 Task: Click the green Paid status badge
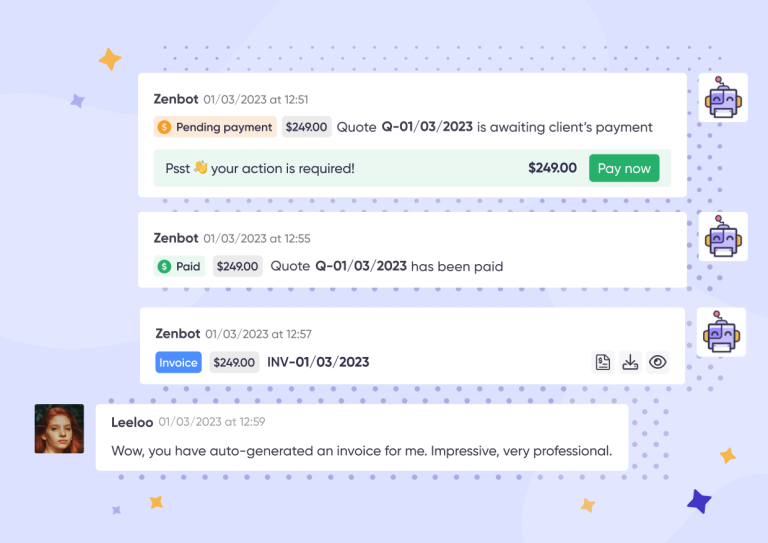coord(180,266)
